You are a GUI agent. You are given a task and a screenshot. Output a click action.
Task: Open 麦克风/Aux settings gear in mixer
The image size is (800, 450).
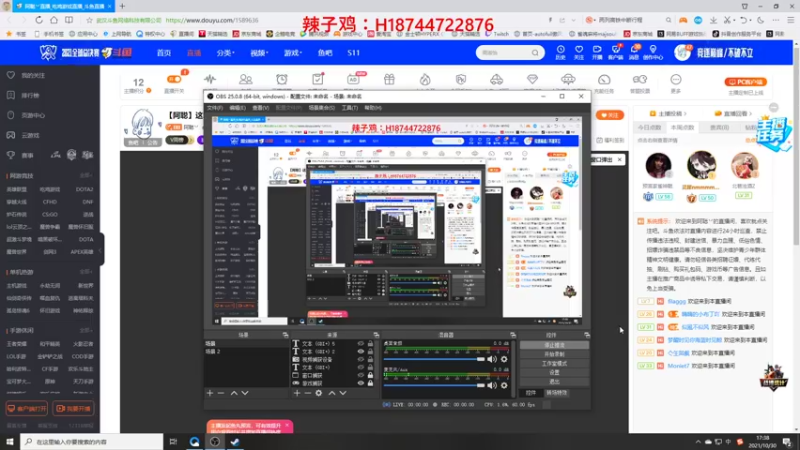504,385
